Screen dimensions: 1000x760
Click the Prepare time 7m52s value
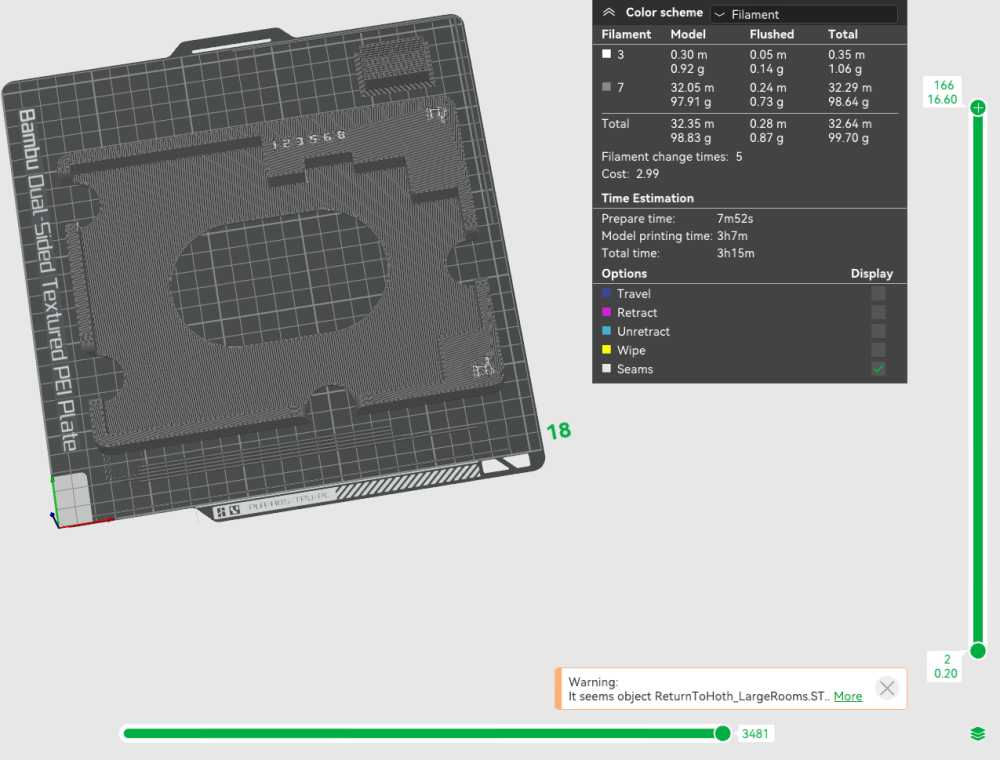click(735, 219)
